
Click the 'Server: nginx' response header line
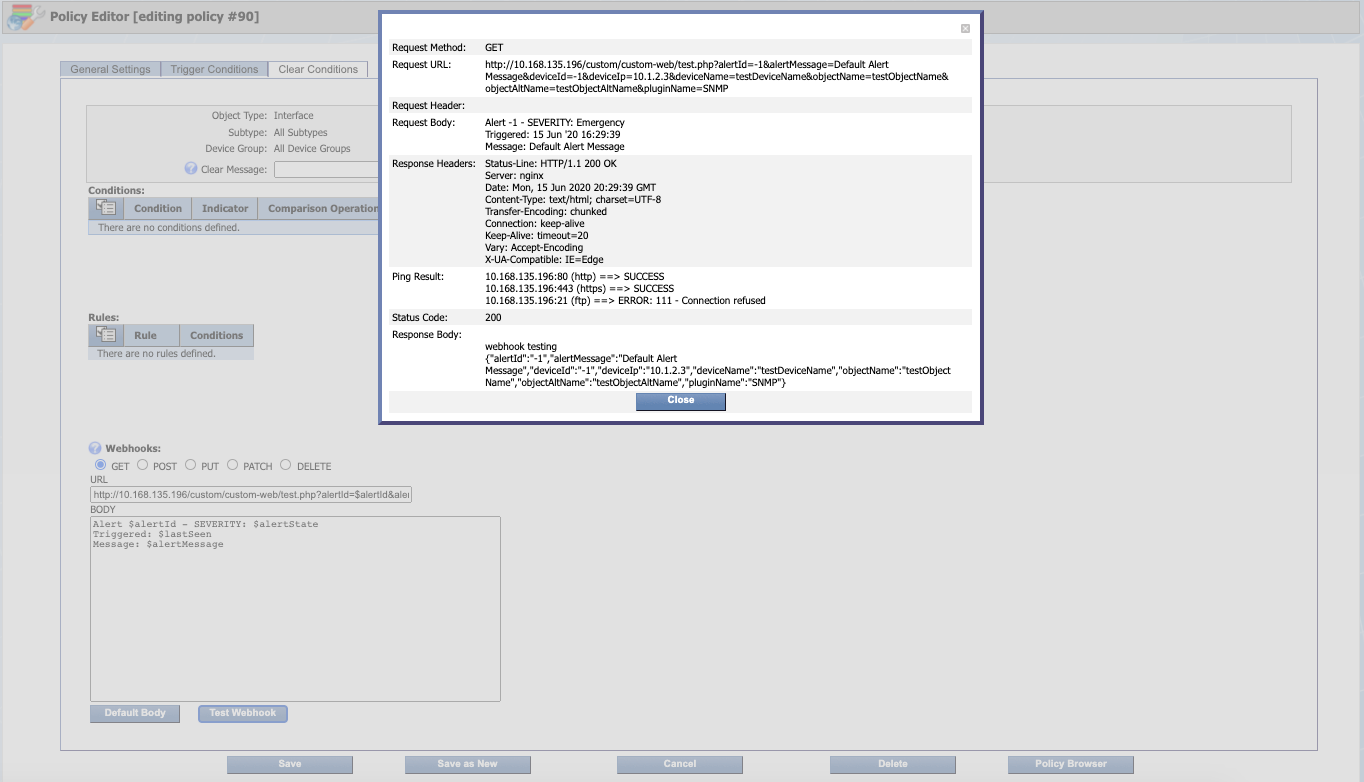click(514, 175)
